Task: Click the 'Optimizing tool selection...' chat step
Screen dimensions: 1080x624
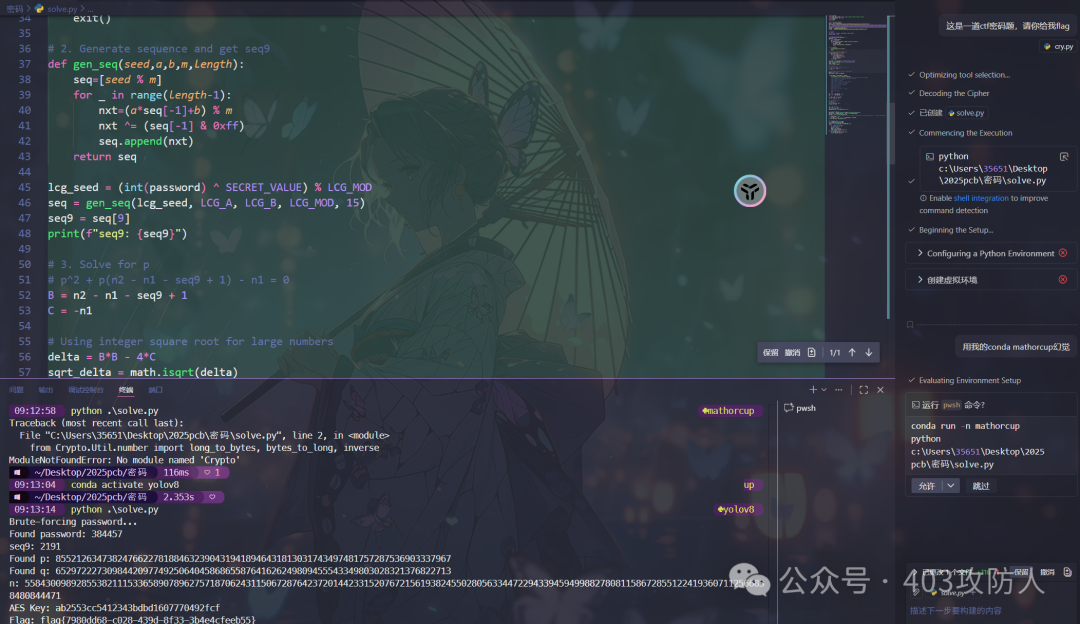Action: pos(964,74)
